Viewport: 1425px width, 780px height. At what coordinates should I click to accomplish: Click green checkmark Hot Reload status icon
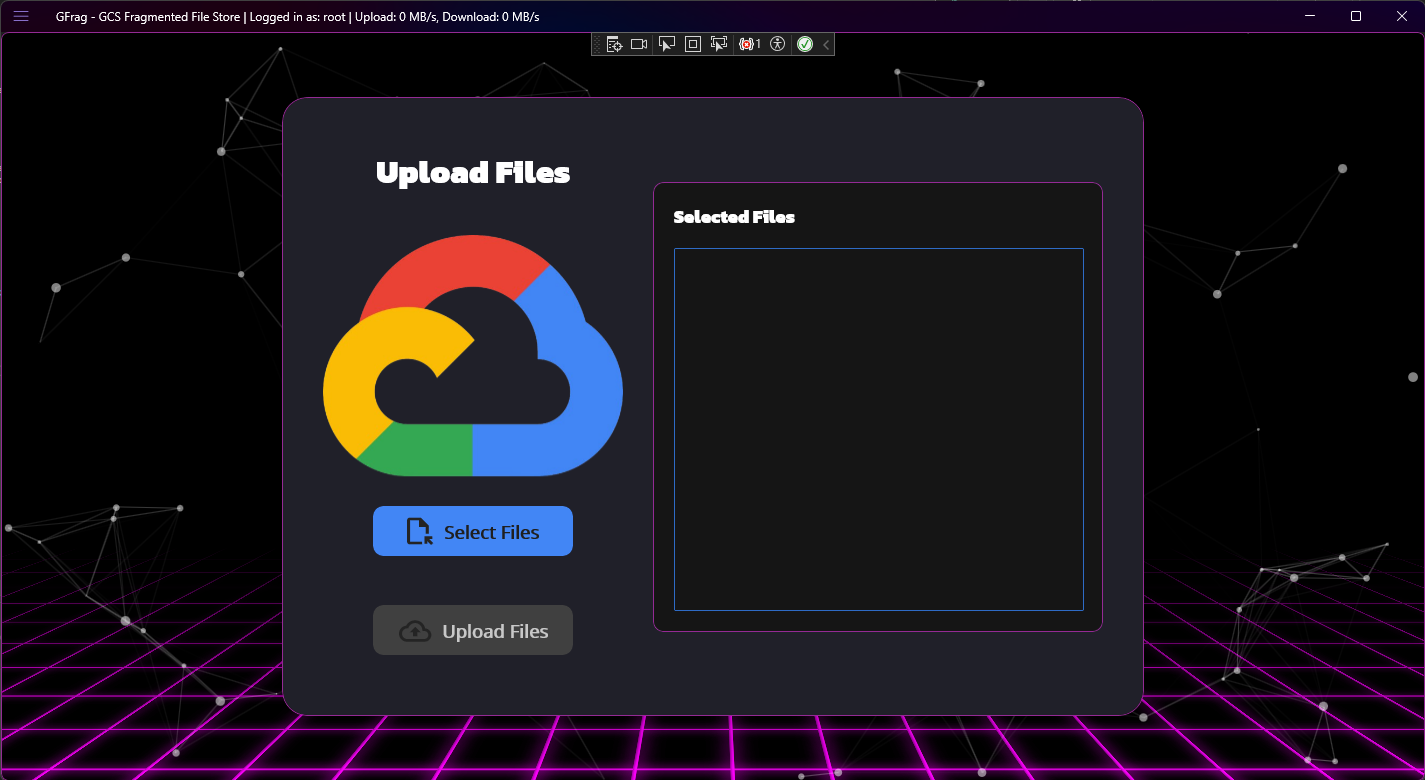click(x=805, y=44)
